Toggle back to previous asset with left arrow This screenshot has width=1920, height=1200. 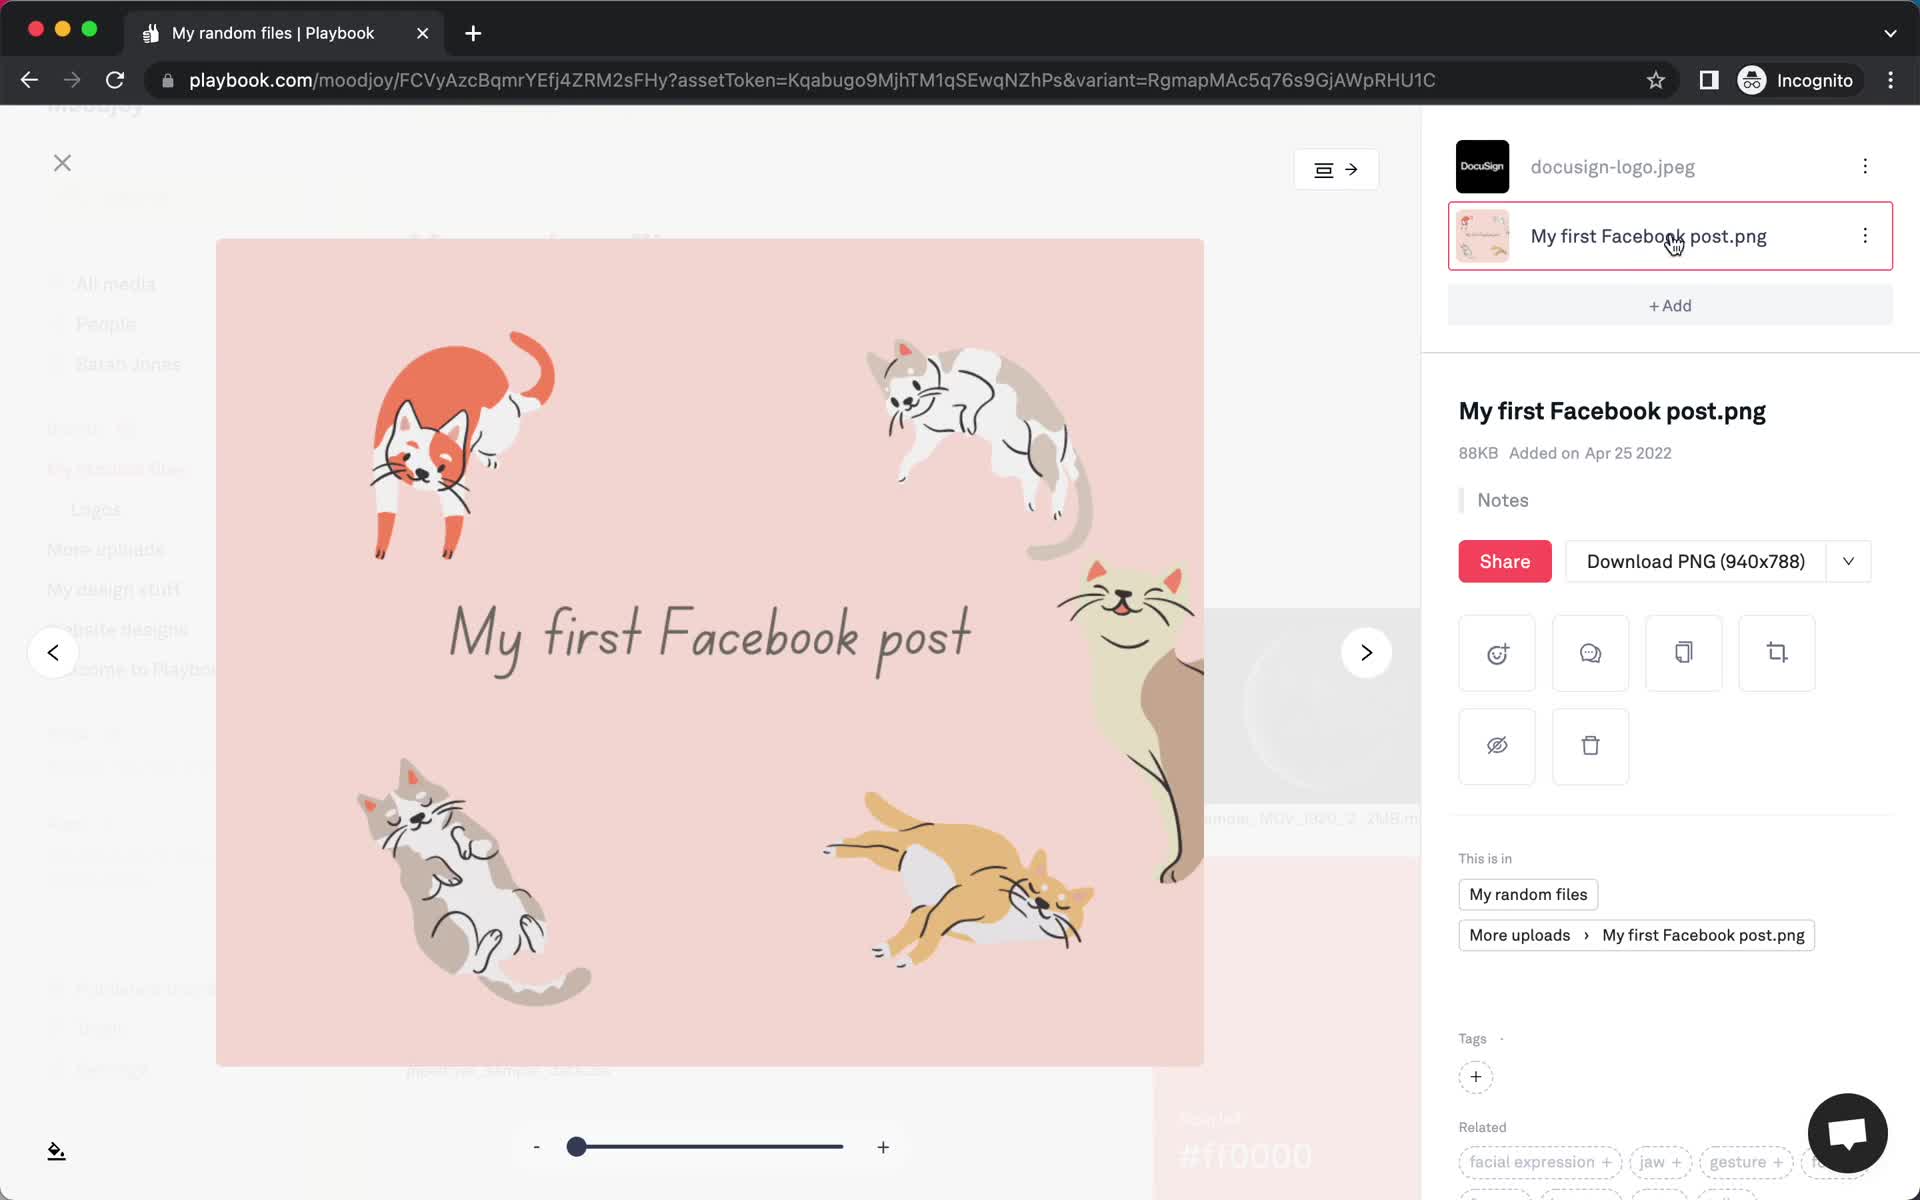[x=53, y=653]
